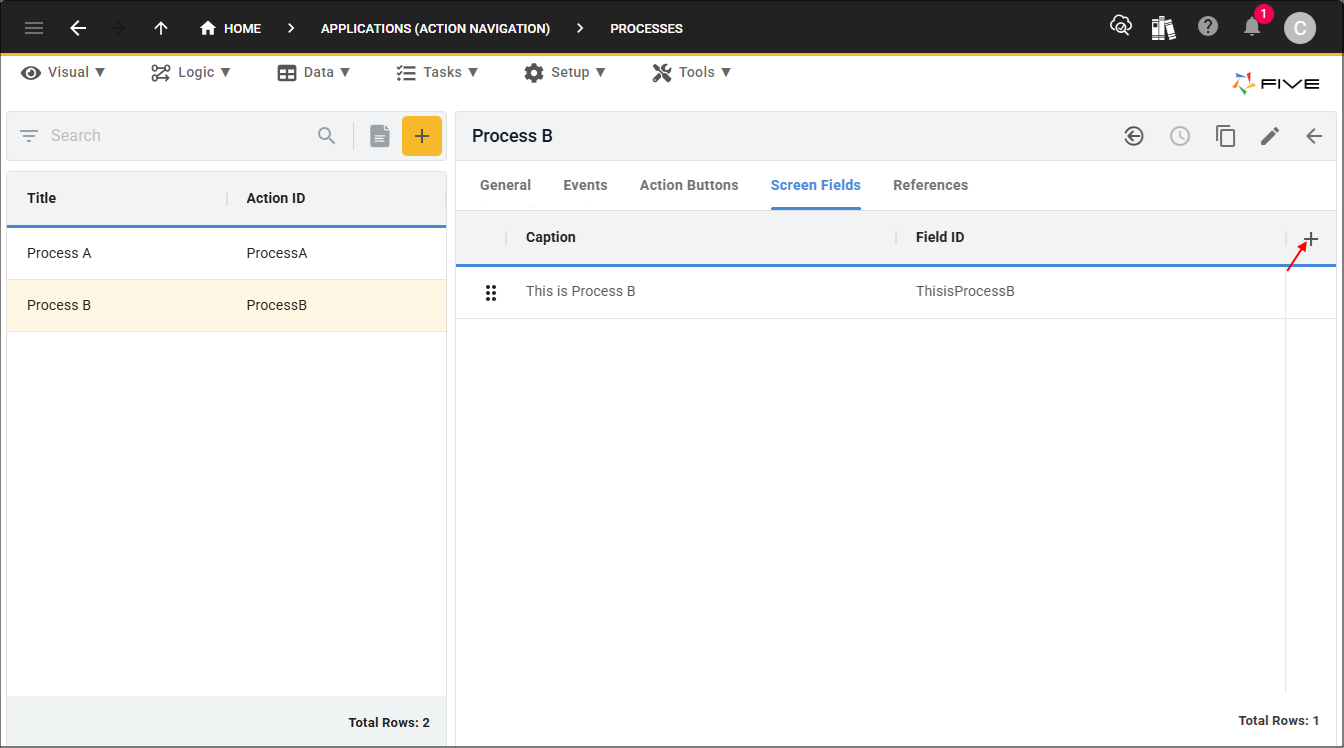Image resolution: width=1344 pixels, height=748 pixels.
Task: Click the ProcessB Action ID cell
Action: pos(277,305)
